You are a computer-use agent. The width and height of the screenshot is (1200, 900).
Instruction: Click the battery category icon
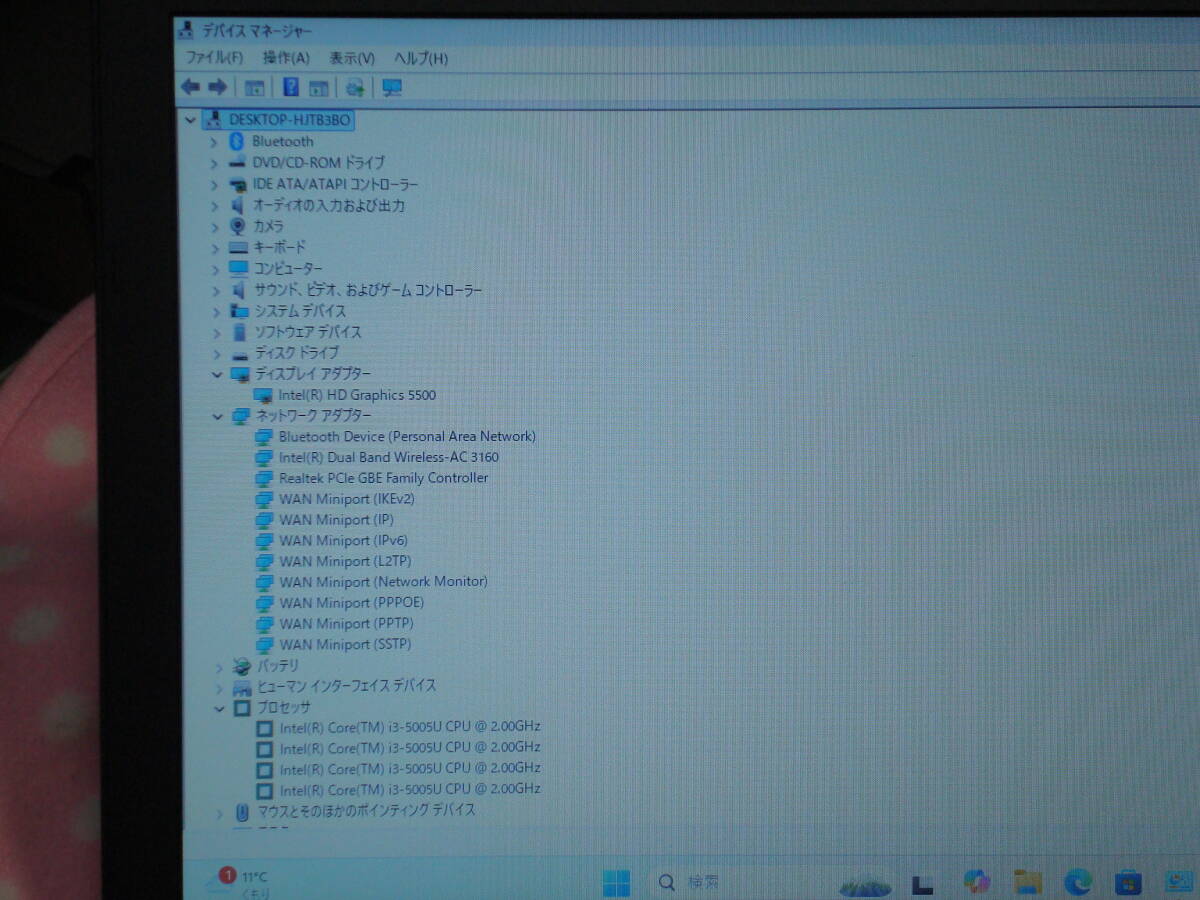tap(241, 666)
